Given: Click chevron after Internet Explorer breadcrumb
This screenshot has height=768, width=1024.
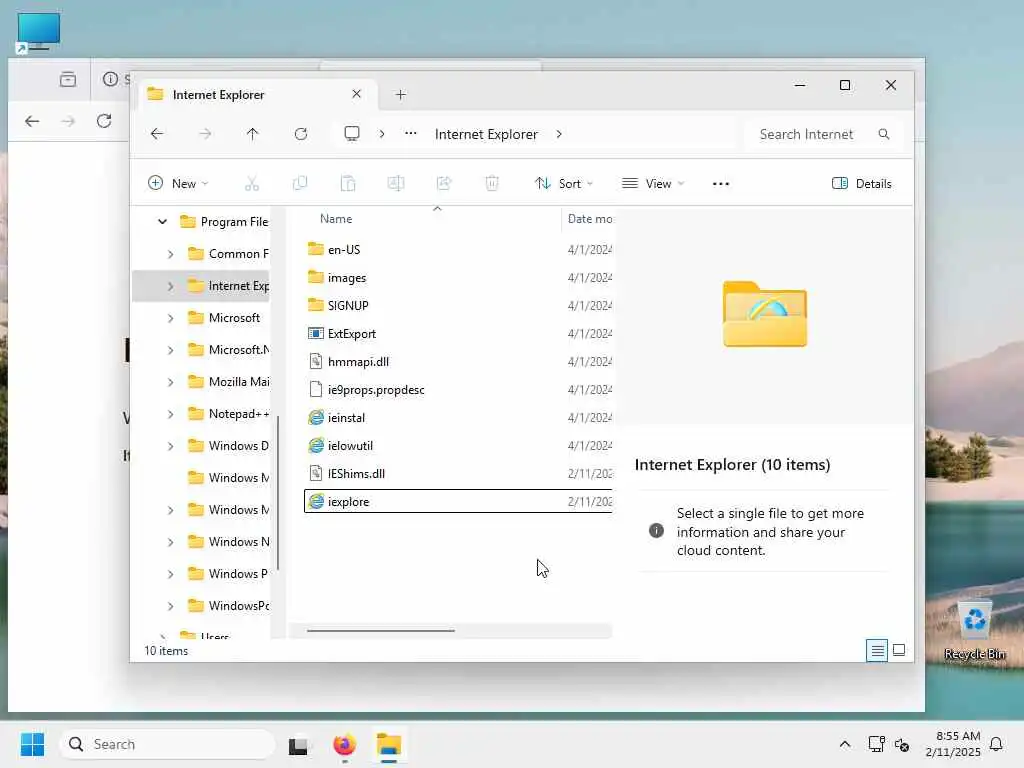Looking at the screenshot, I should tap(559, 134).
